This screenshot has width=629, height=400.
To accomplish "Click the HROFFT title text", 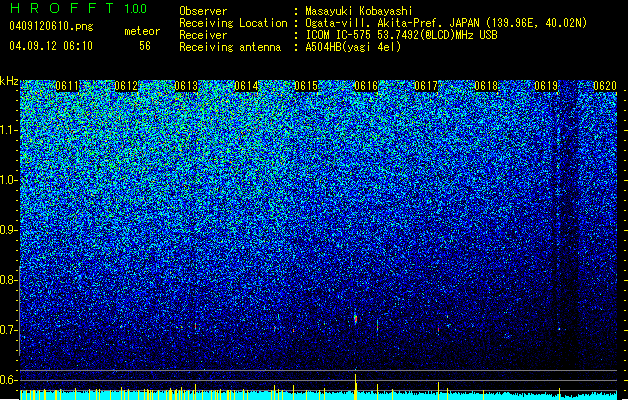I will [63, 8].
